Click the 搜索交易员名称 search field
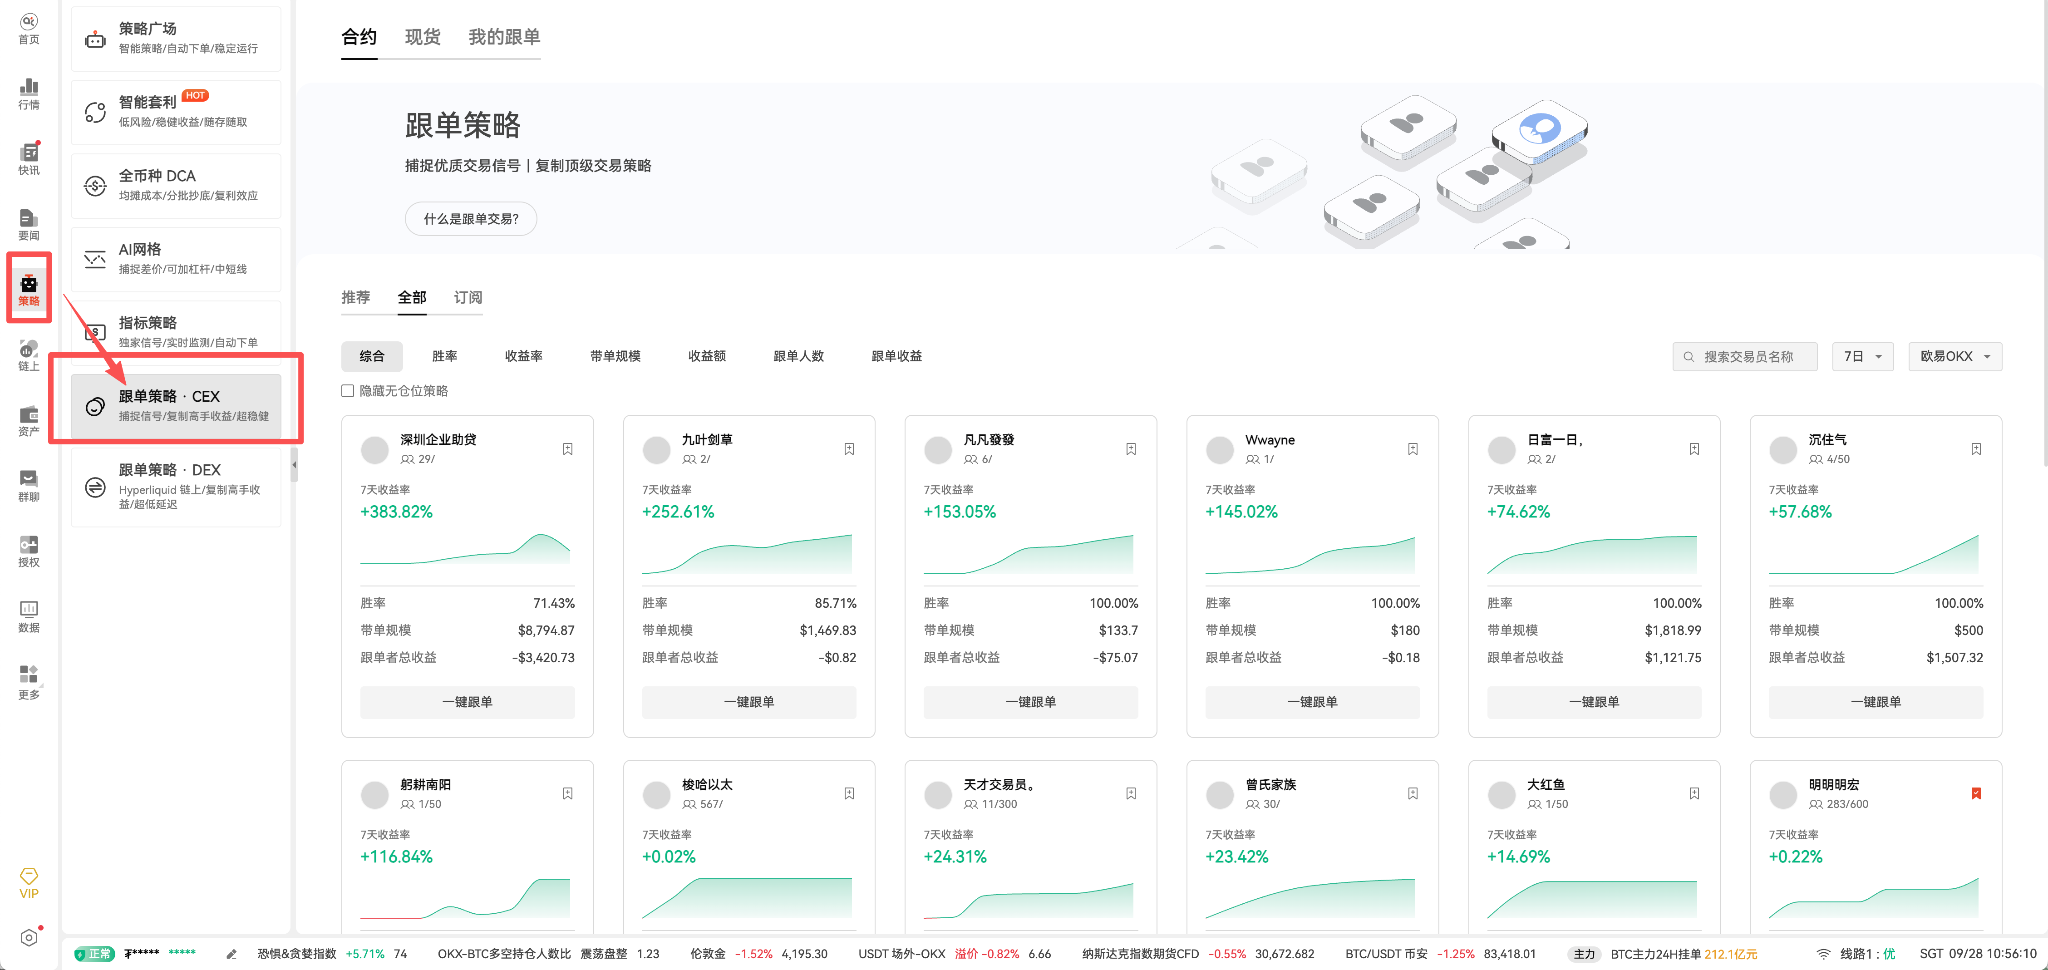 [x=1745, y=356]
